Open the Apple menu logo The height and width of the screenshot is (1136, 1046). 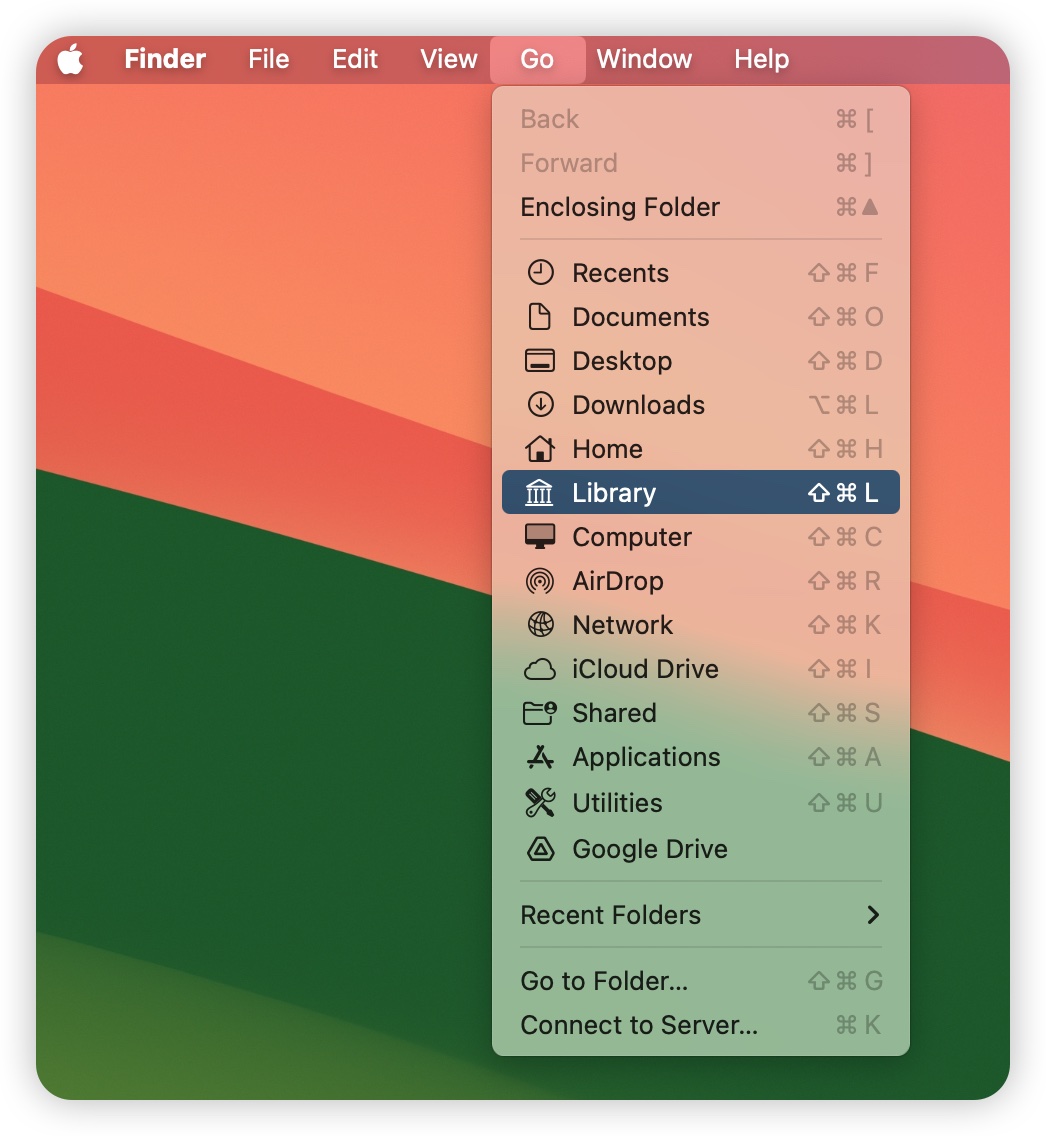click(x=70, y=59)
